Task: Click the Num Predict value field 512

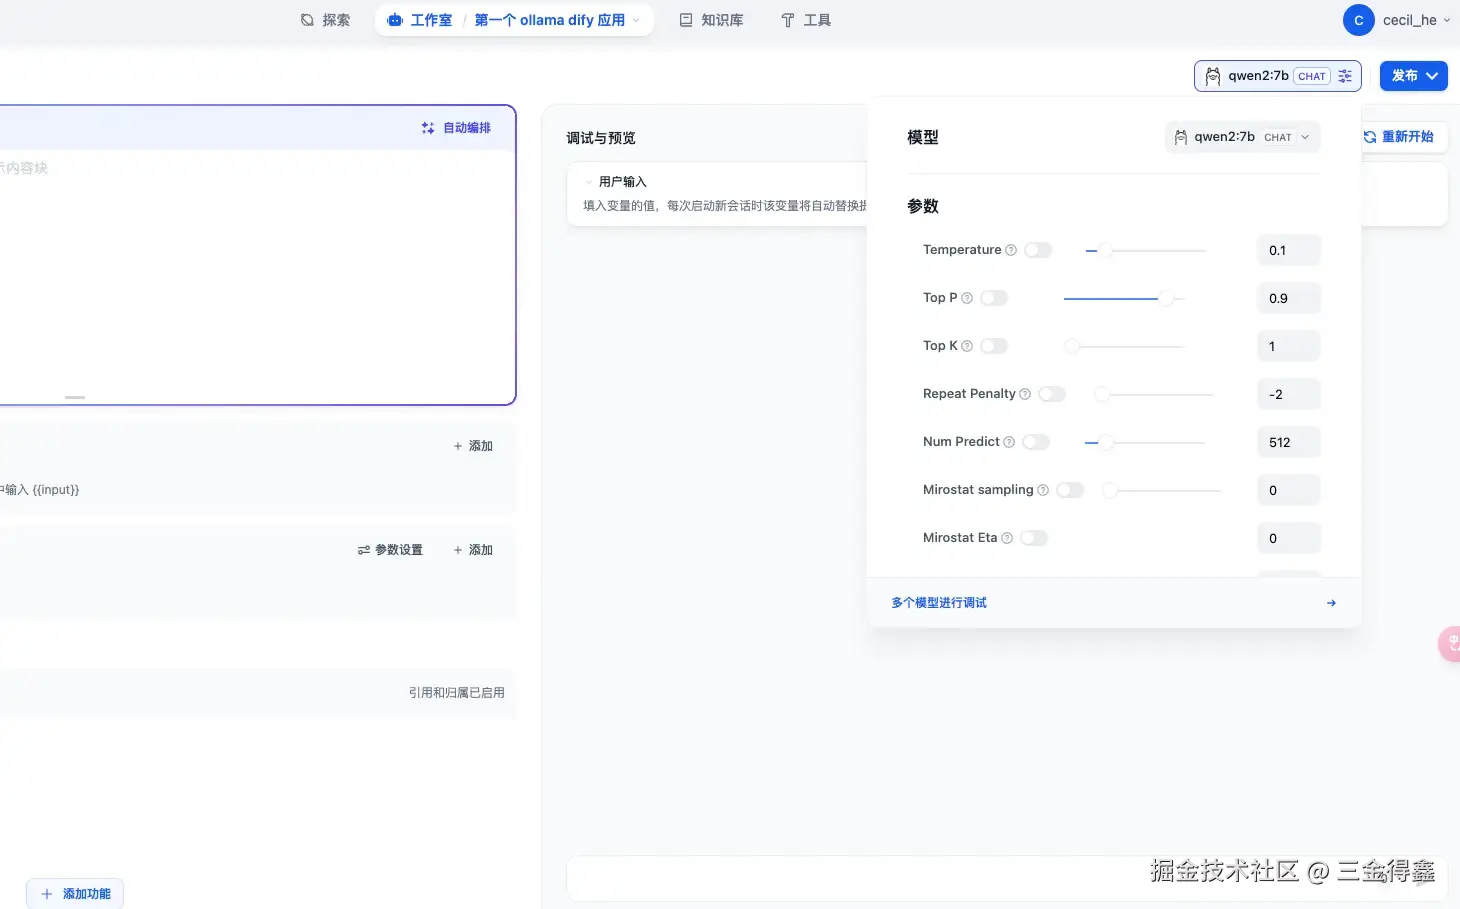Action: tap(1289, 442)
